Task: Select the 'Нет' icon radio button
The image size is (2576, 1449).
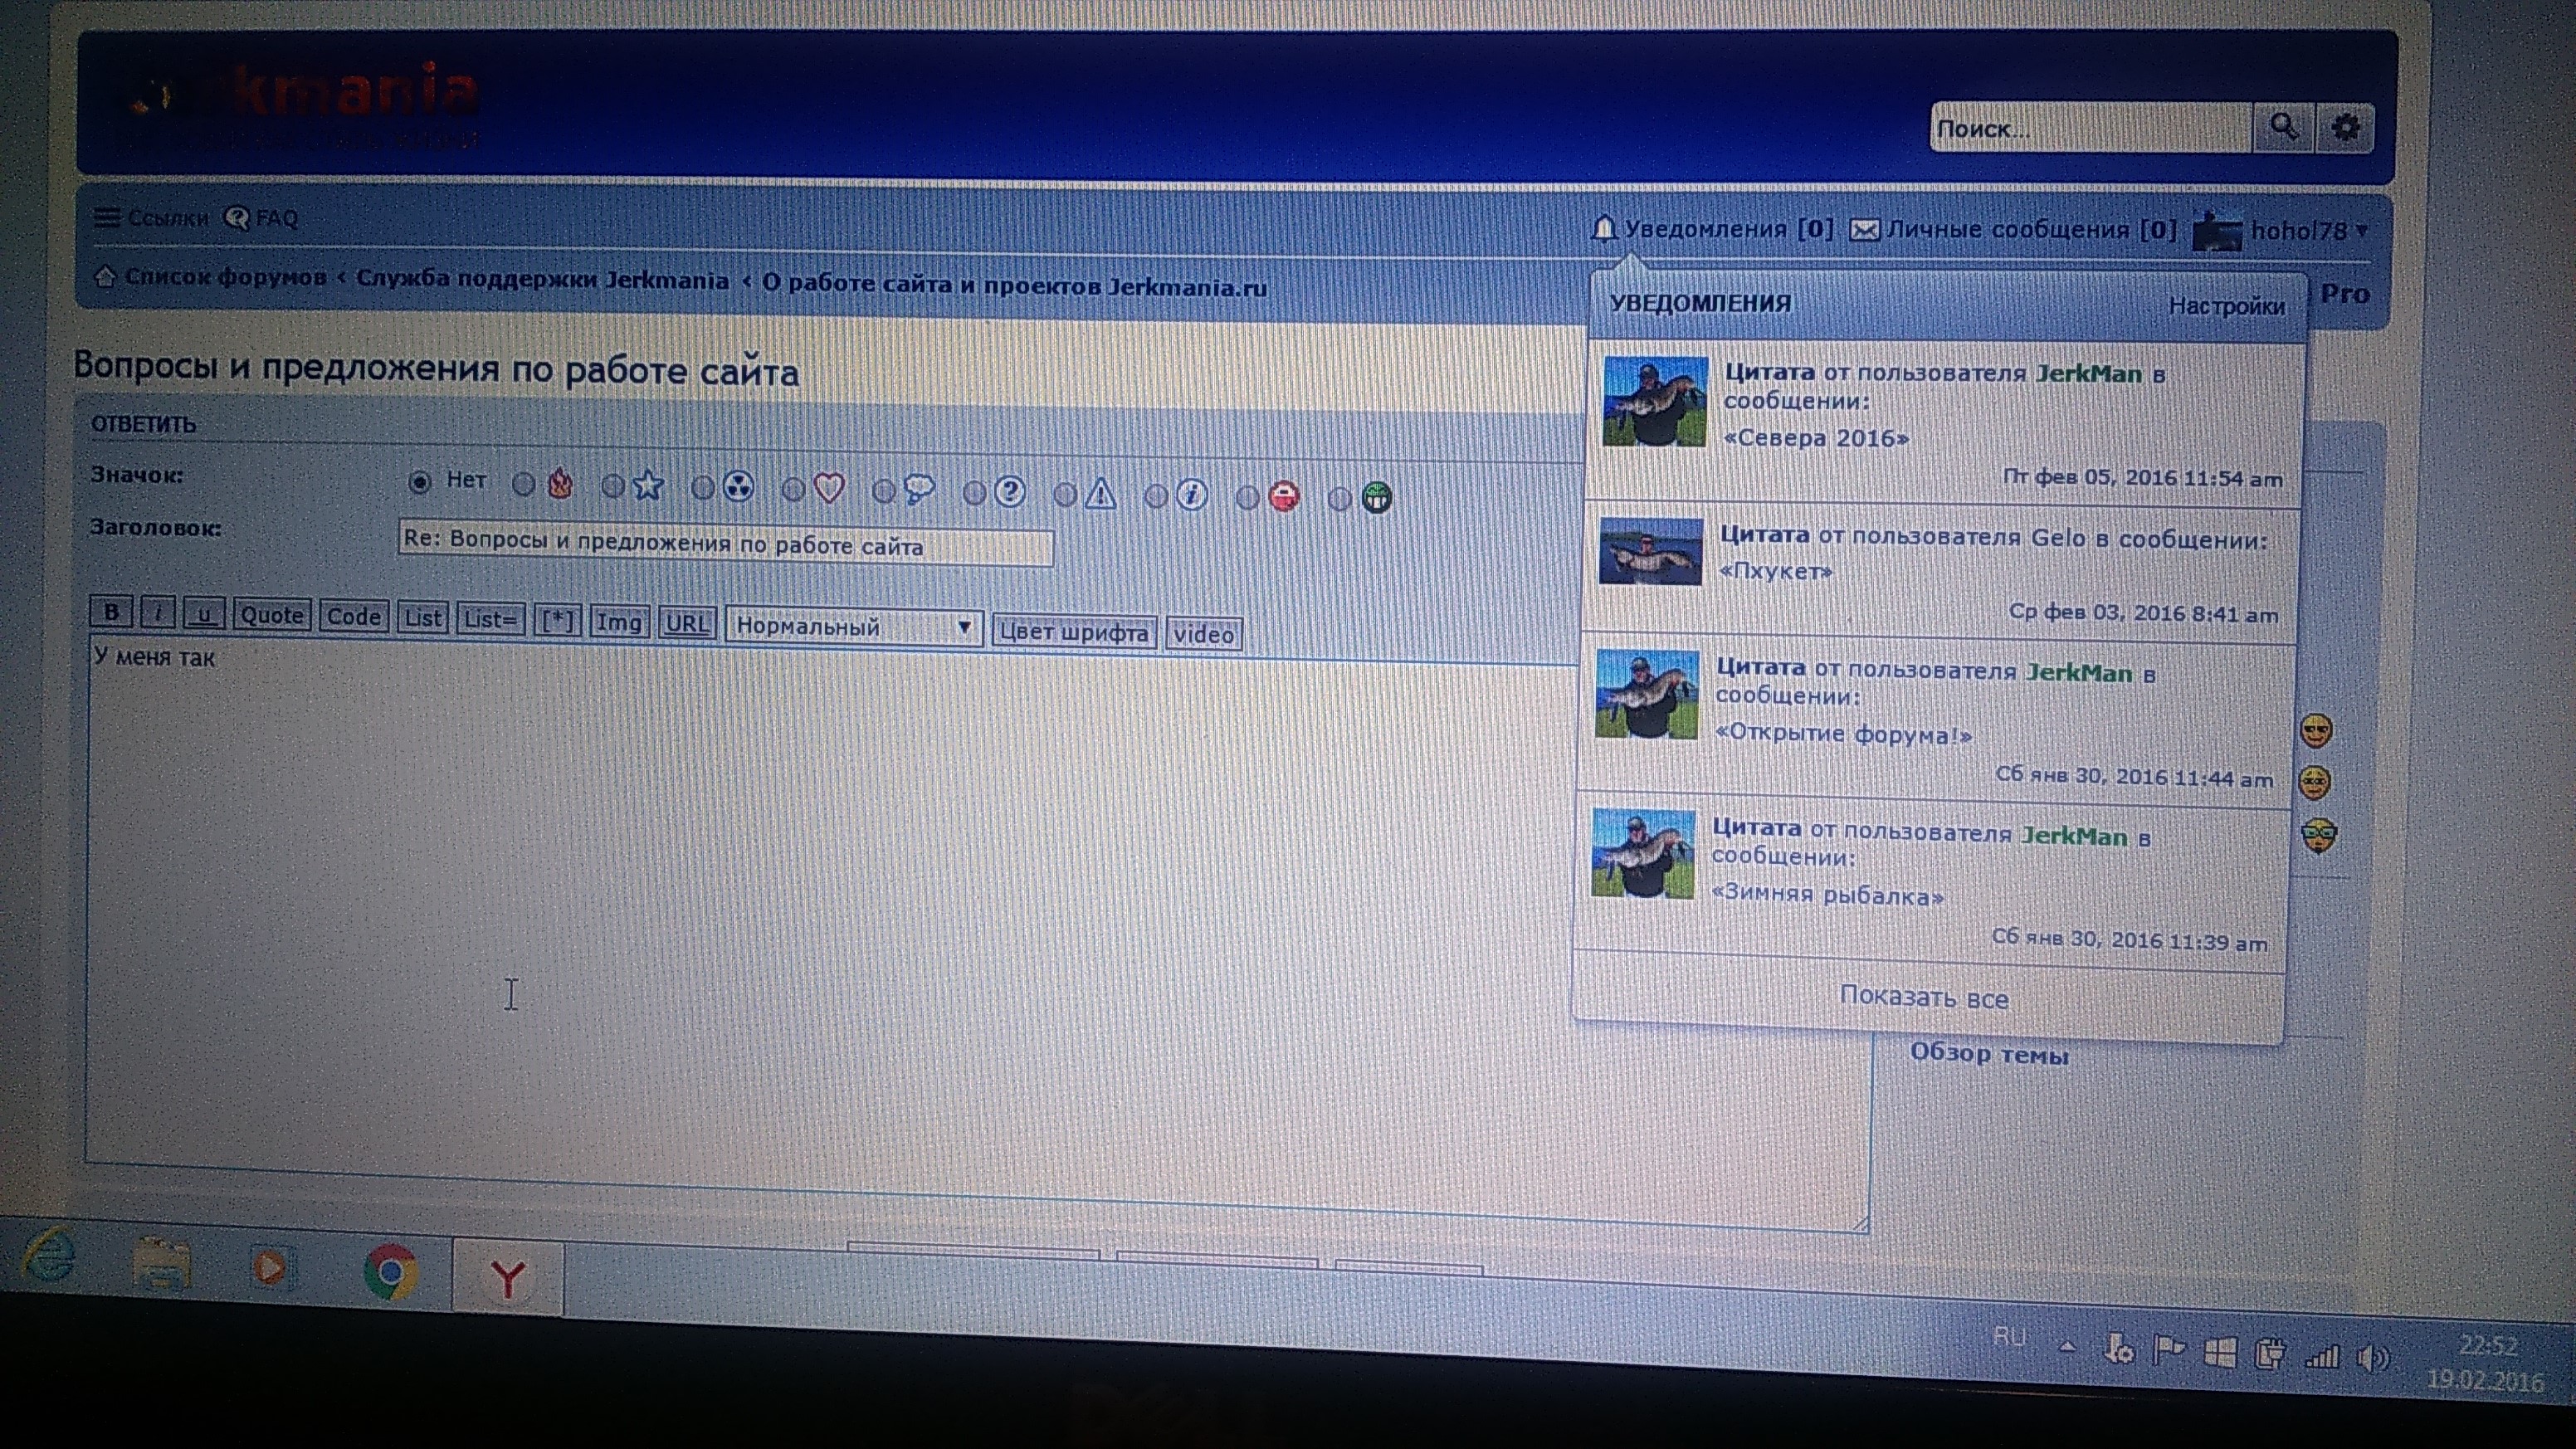Action: pyautogui.click(x=420, y=482)
